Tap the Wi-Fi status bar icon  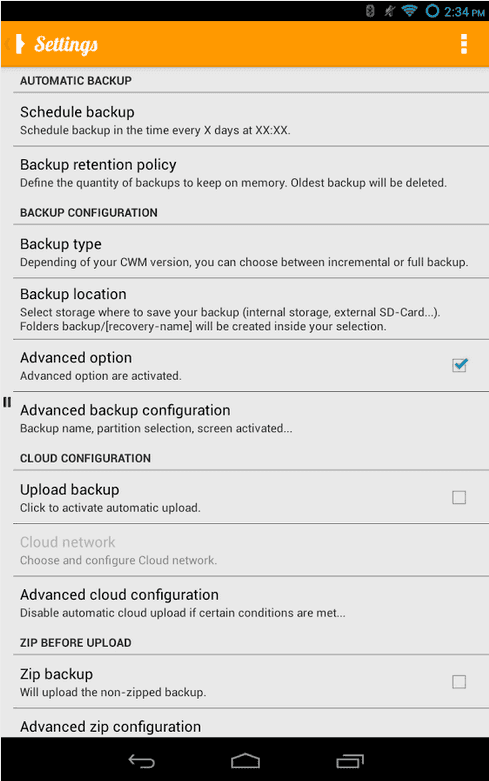409,10
